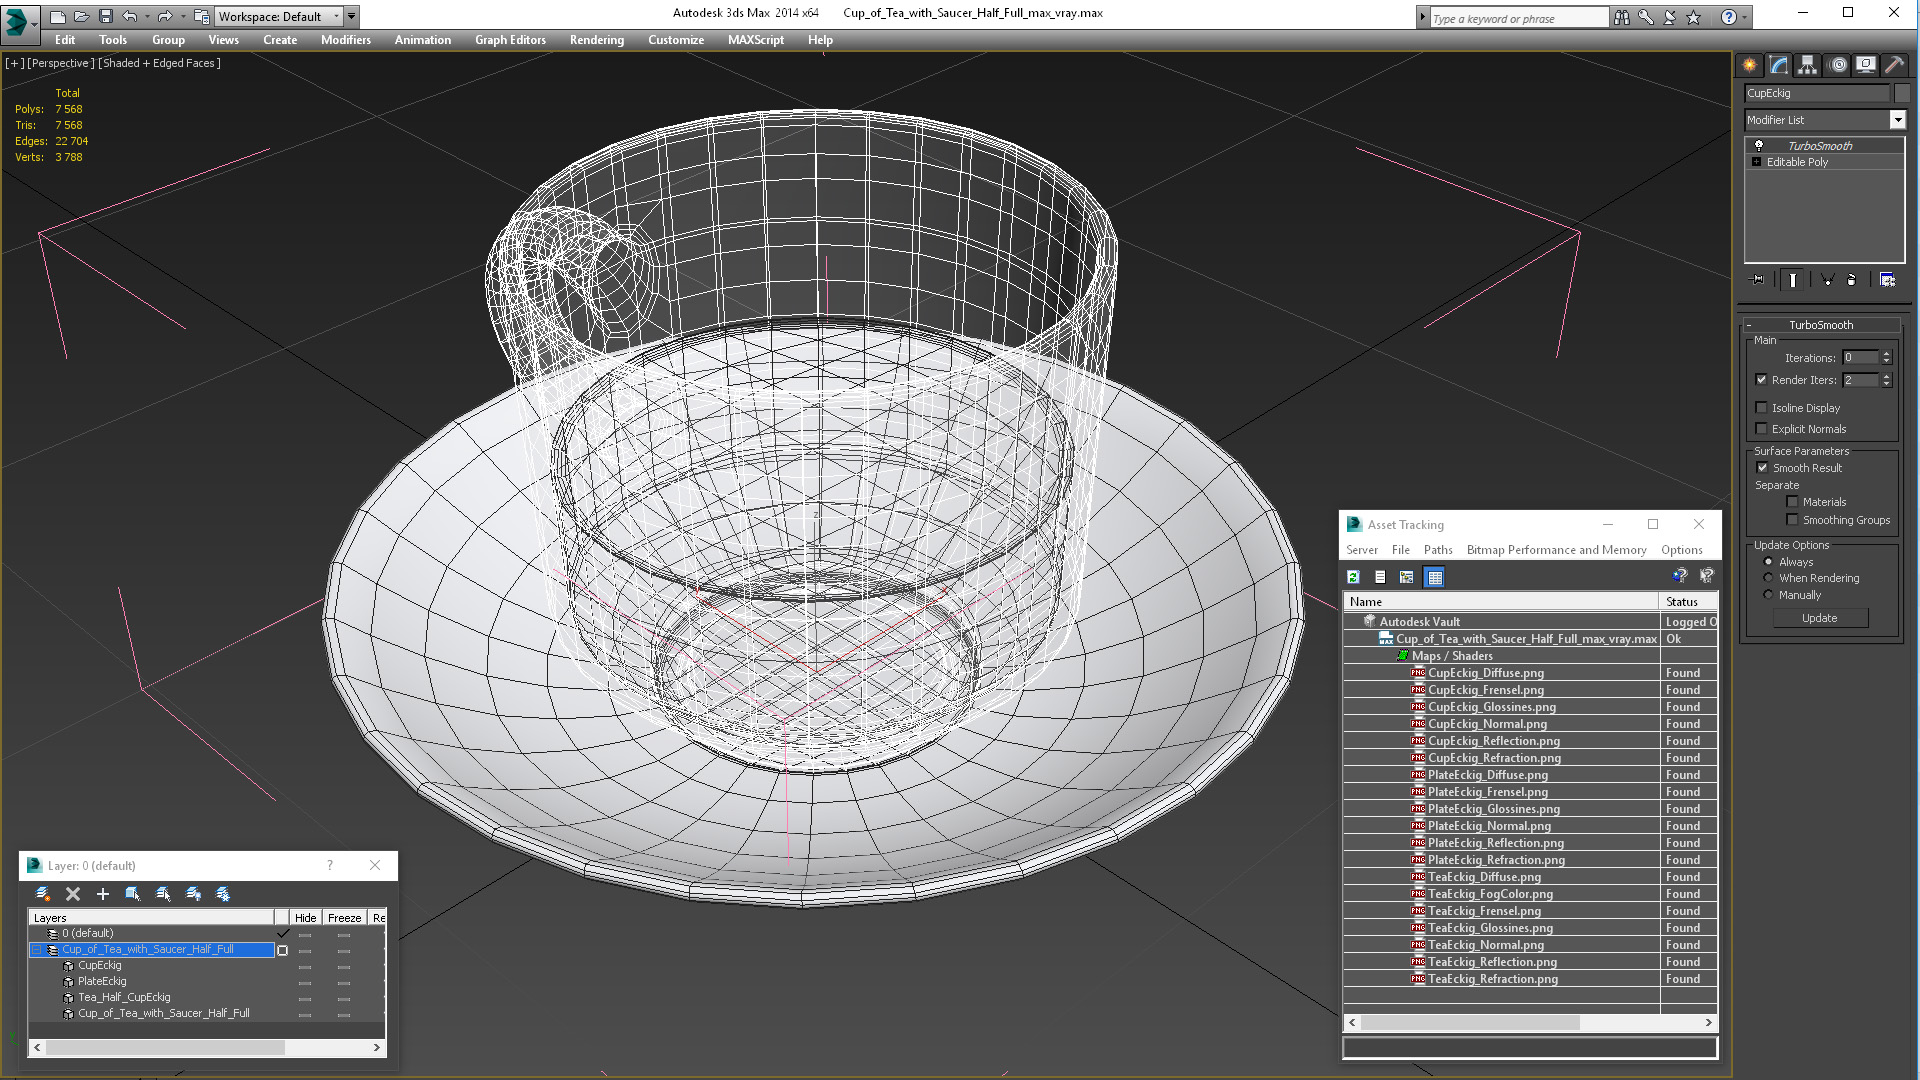
Task: Open the Modifiers menu
Action: [346, 40]
